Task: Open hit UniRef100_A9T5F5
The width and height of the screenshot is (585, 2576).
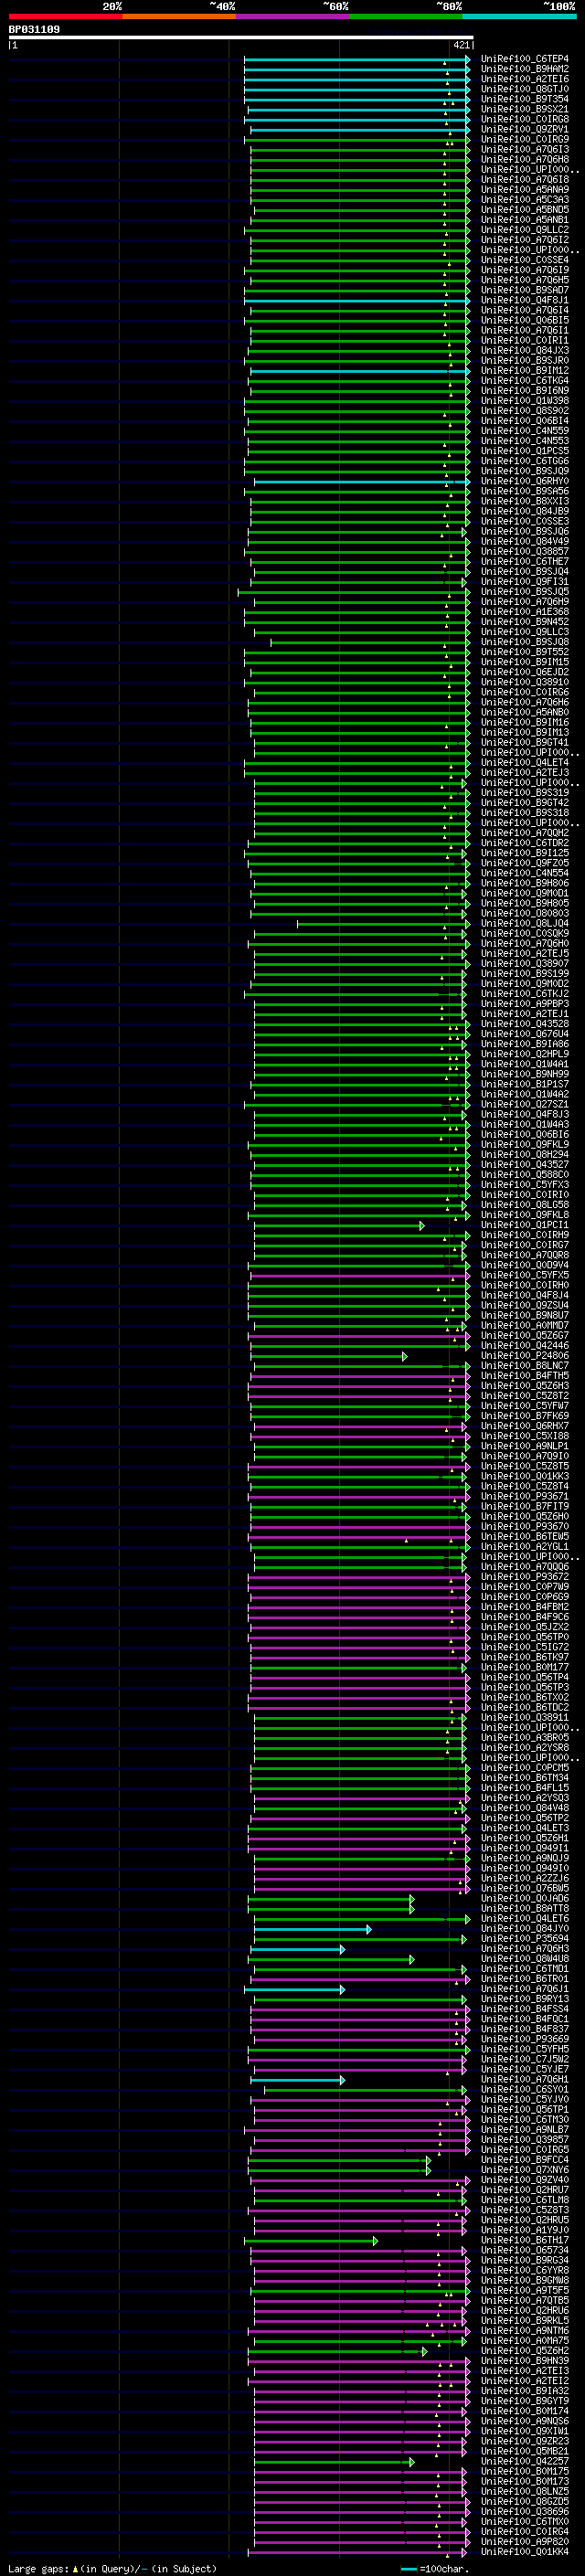Action: coord(524,2290)
